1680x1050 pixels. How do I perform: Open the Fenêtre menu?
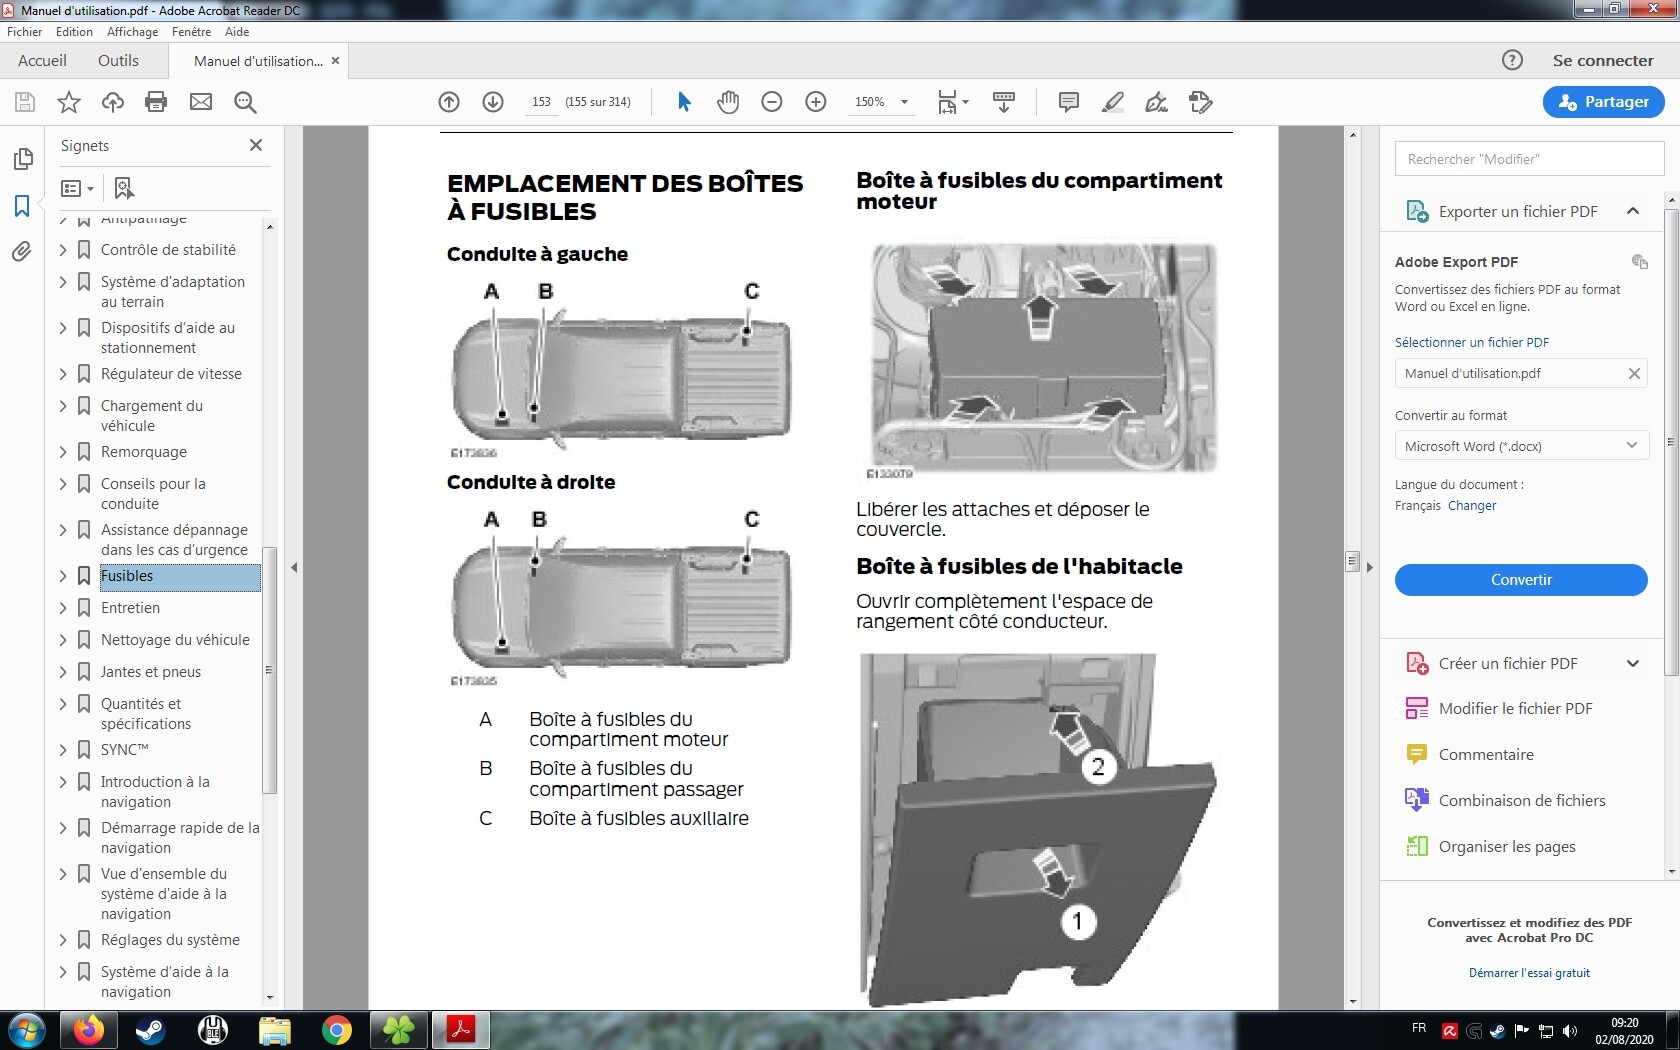tap(191, 32)
